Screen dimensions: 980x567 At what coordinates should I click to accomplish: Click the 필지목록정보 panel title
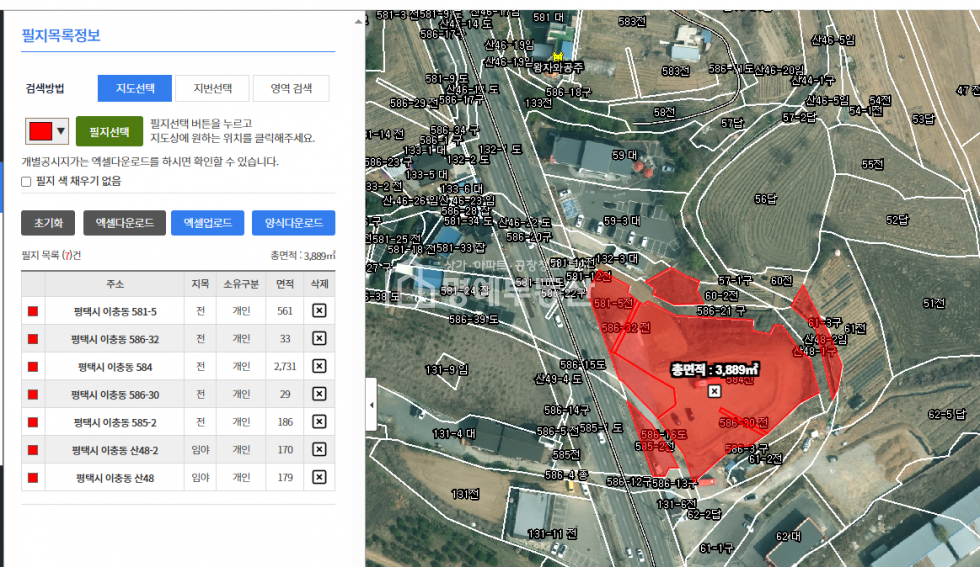click(x=61, y=35)
